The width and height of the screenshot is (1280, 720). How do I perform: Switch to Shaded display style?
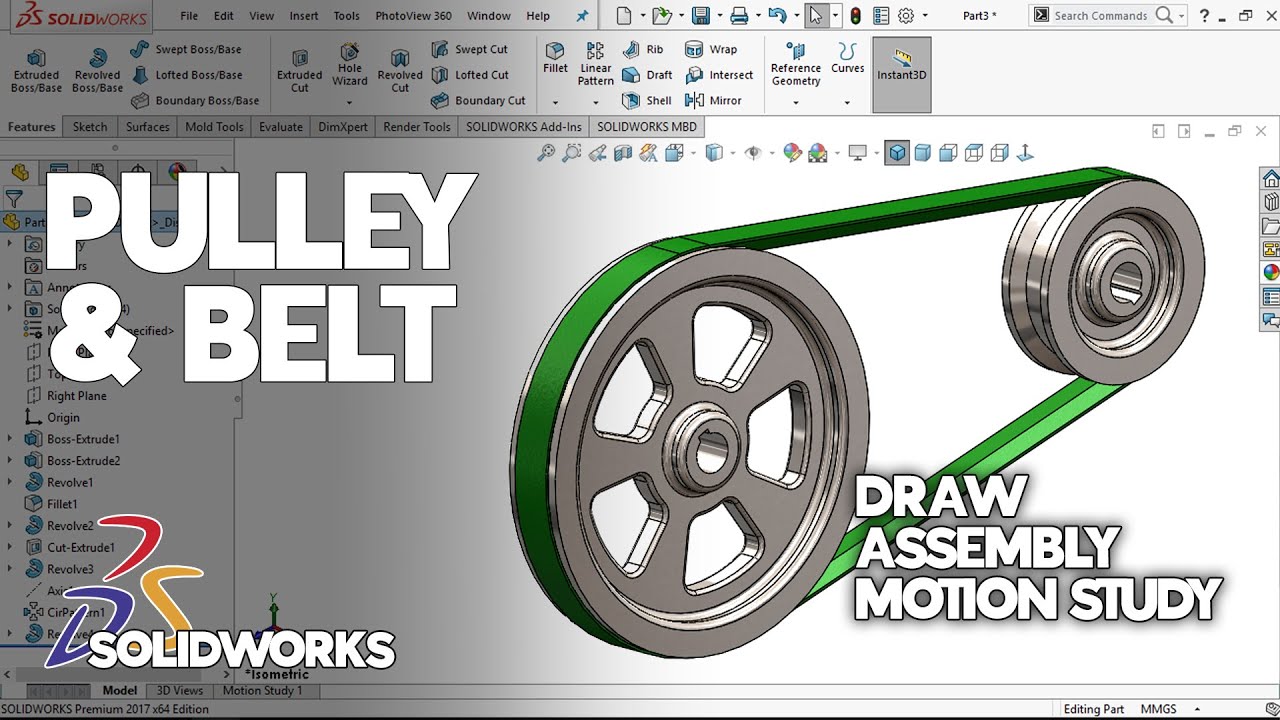pyautogui.click(x=922, y=153)
